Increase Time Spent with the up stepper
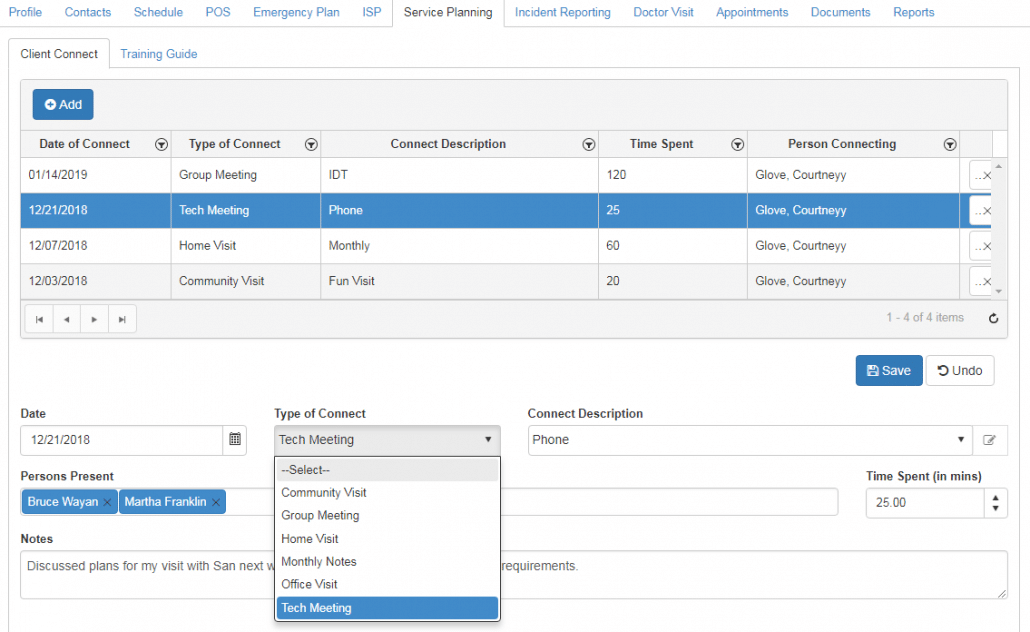 tap(995, 497)
